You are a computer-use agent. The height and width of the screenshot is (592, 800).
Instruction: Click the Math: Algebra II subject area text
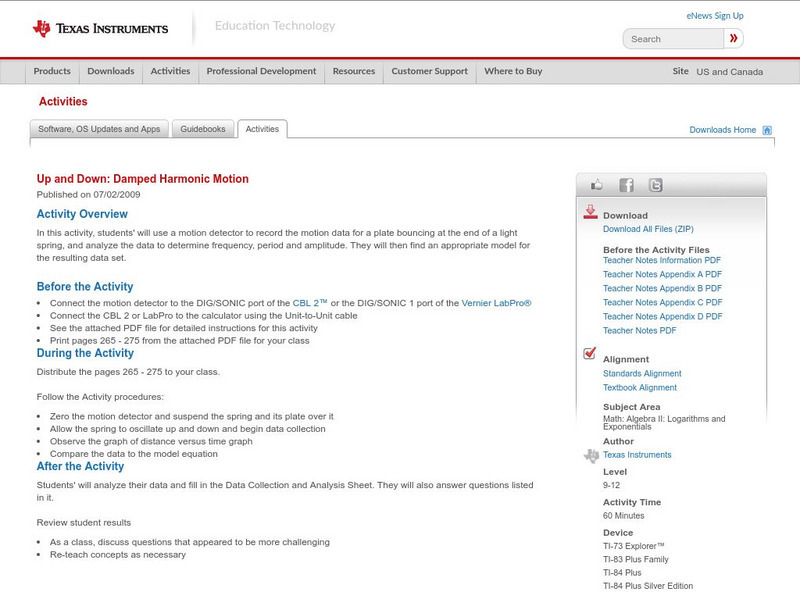[x=664, y=423]
